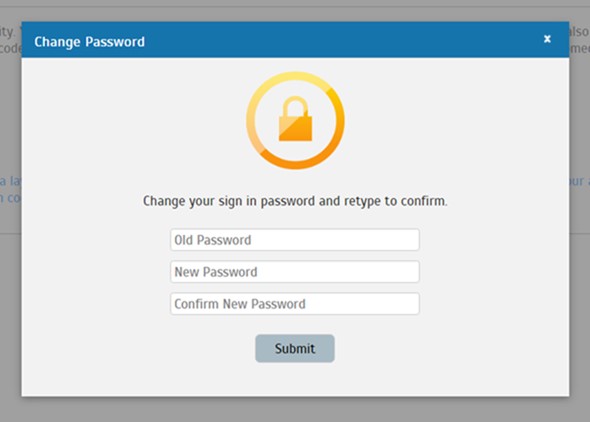The width and height of the screenshot is (590, 422).
Task: Click the sign in password instruction text
Action: point(295,201)
